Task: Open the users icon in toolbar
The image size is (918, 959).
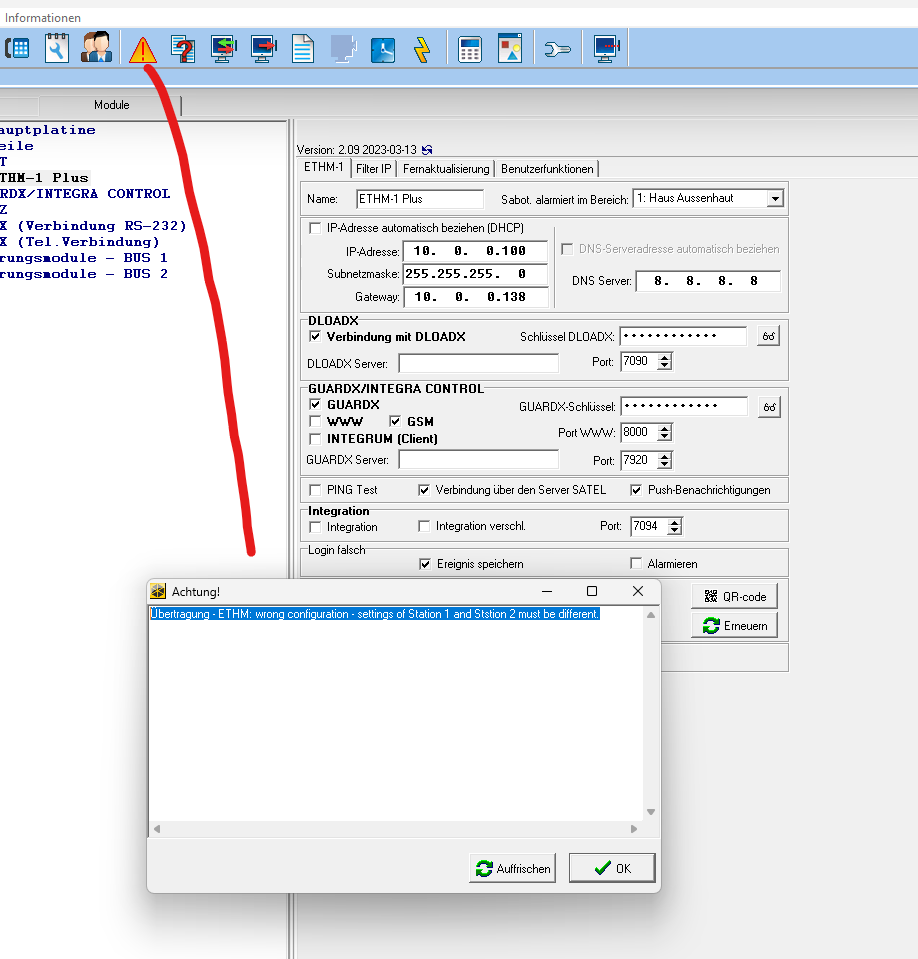Action: [x=97, y=48]
